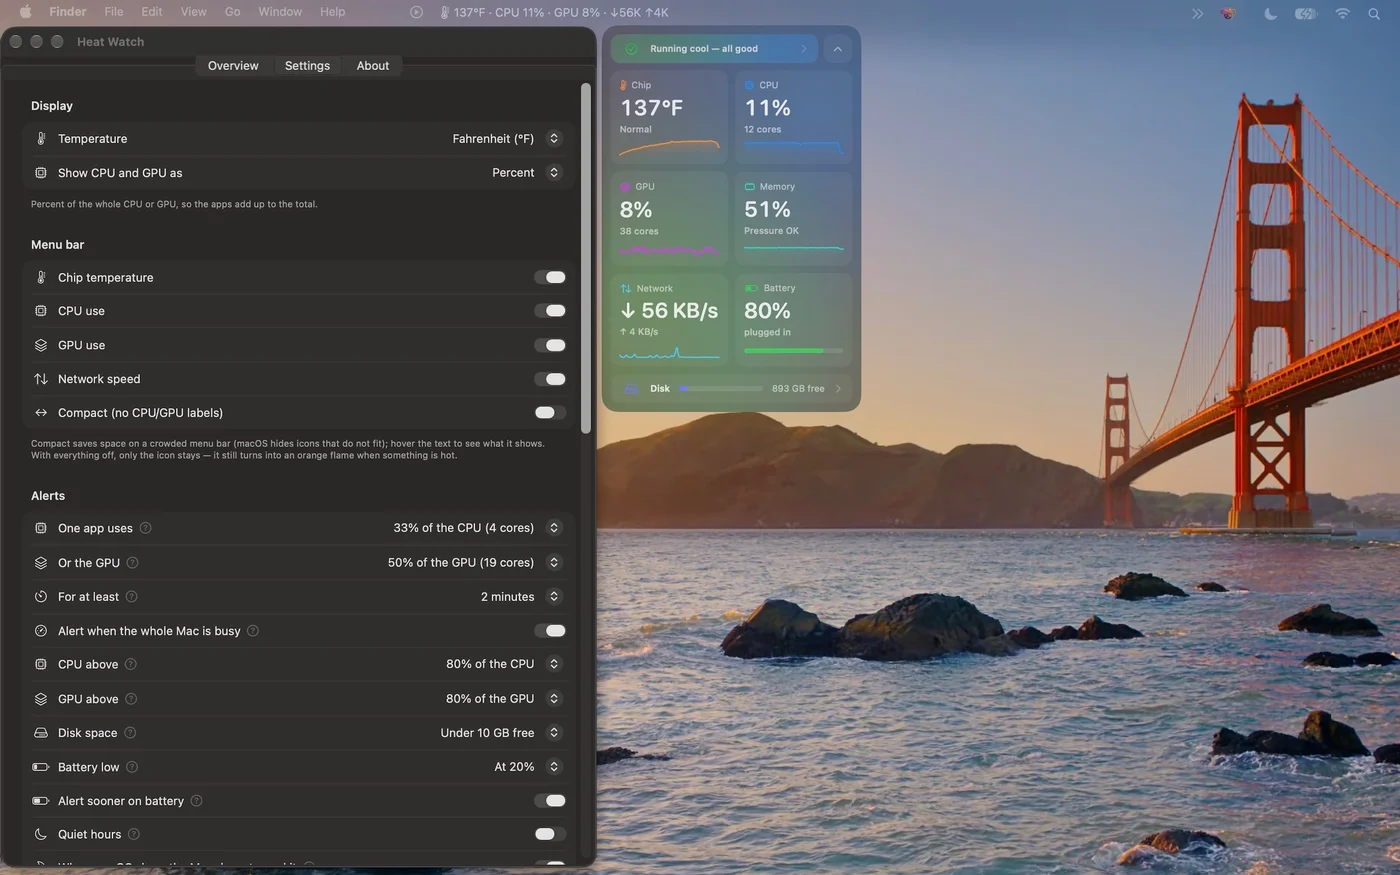This screenshot has width=1400, height=875.
Task: Click the battery icon beside Battery low
Action: (41, 767)
